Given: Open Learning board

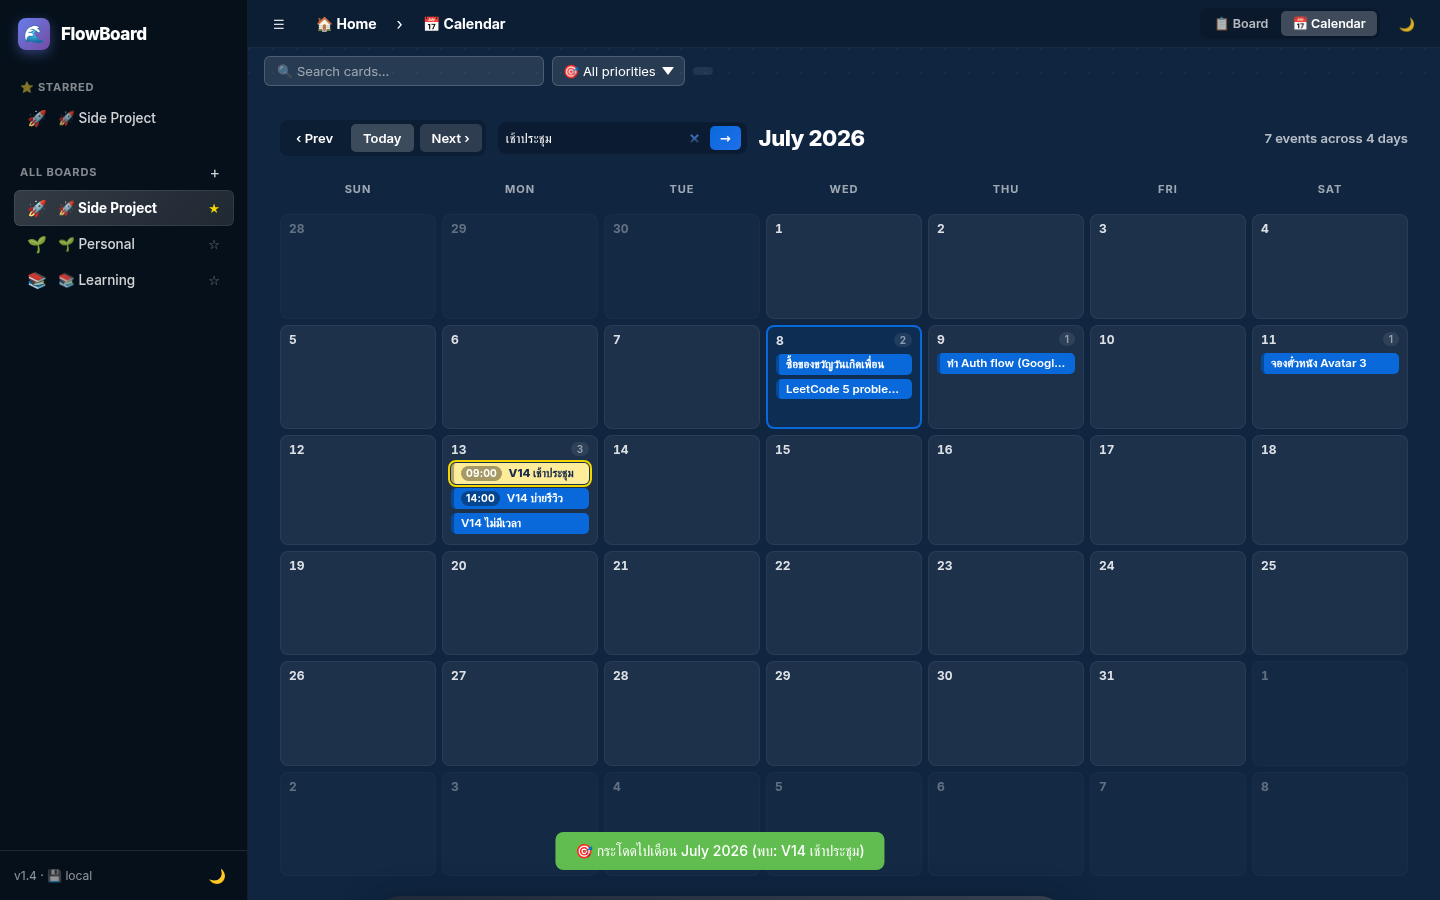Looking at the screenshot, I should click(124, 280).
